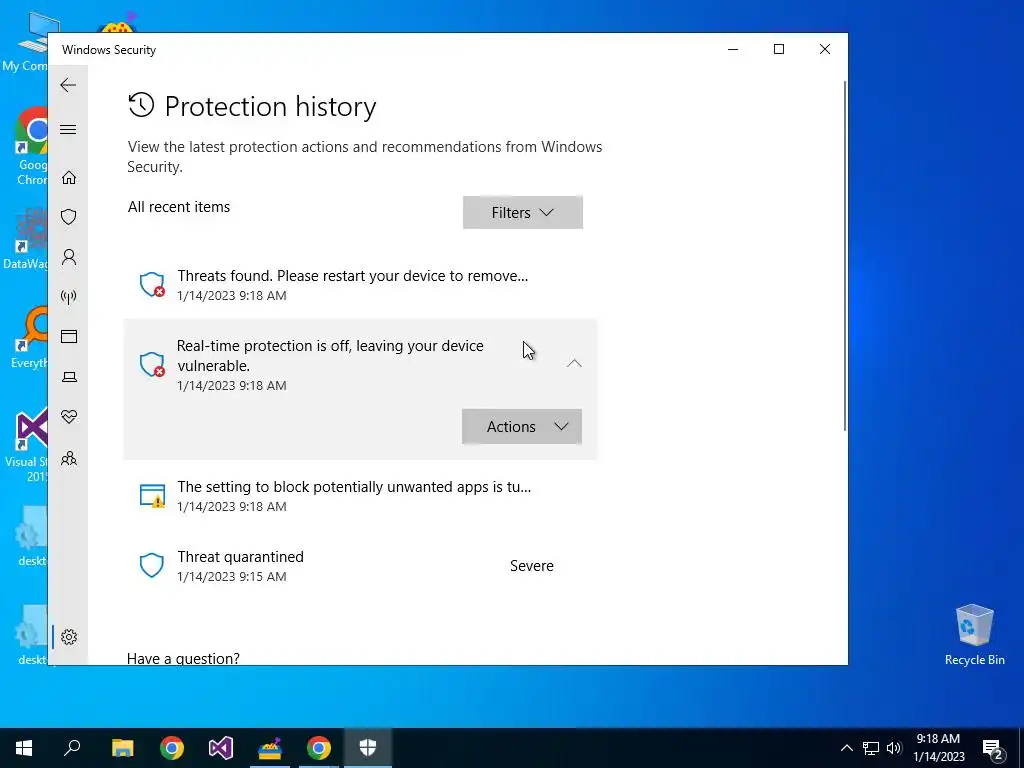
Task: Go back using the back arrow
Action: [68, 85]
